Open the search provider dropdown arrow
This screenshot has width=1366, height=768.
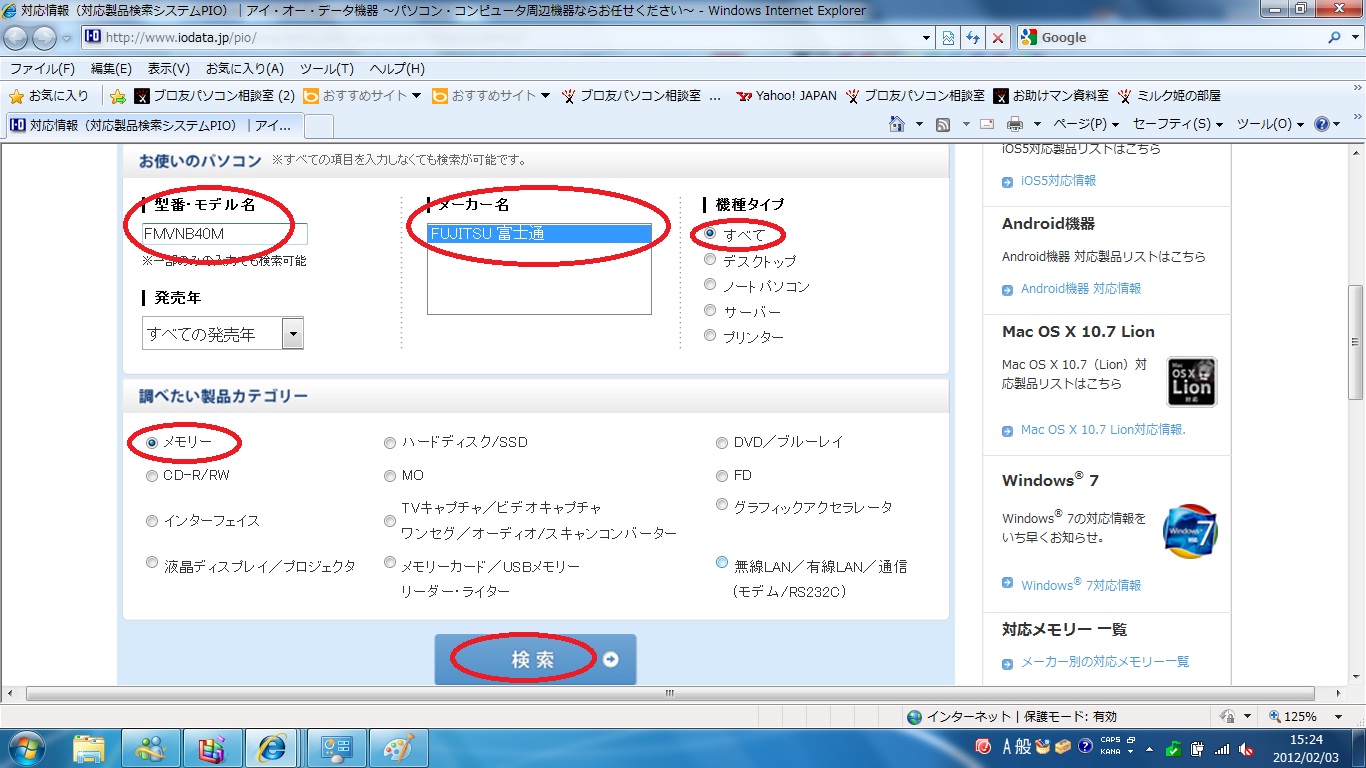pos(1355,38)
